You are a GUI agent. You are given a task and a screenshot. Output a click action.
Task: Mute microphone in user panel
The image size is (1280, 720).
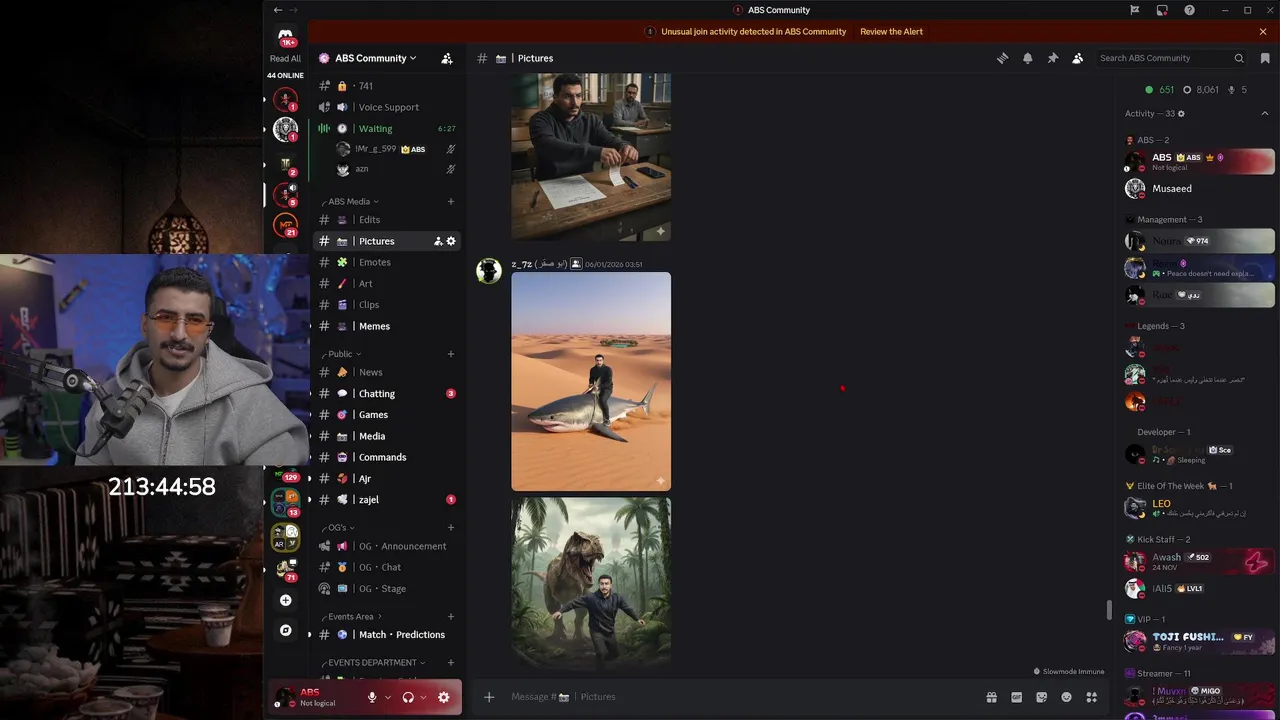coord(372,697)
